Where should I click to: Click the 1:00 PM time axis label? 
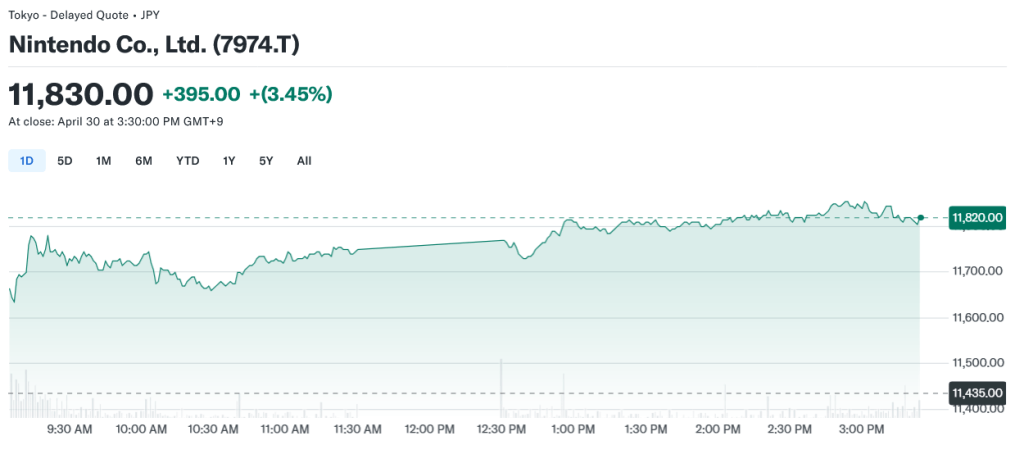[573, 429]
